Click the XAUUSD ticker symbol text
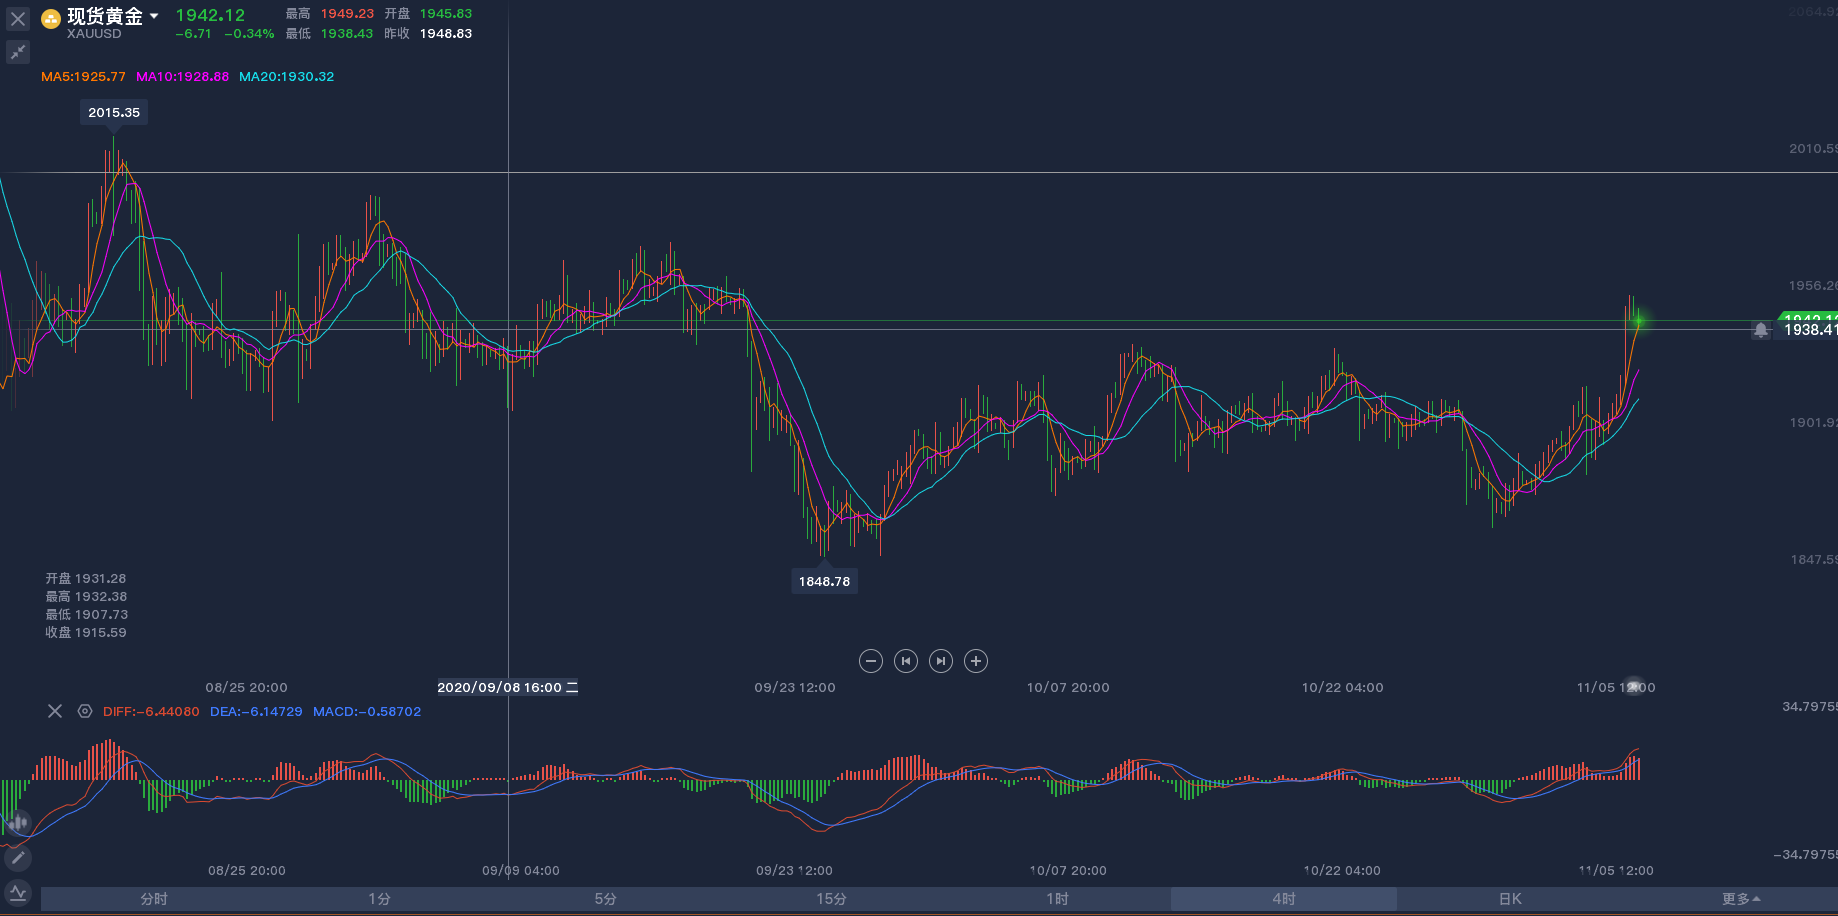The height and width of the screenshot is (916, 1838). pos(94,34)
